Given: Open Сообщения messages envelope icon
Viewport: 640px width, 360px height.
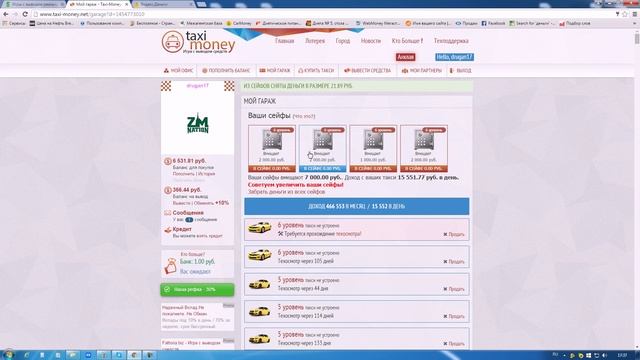Looking at the screenshot, I should point(167,213).
